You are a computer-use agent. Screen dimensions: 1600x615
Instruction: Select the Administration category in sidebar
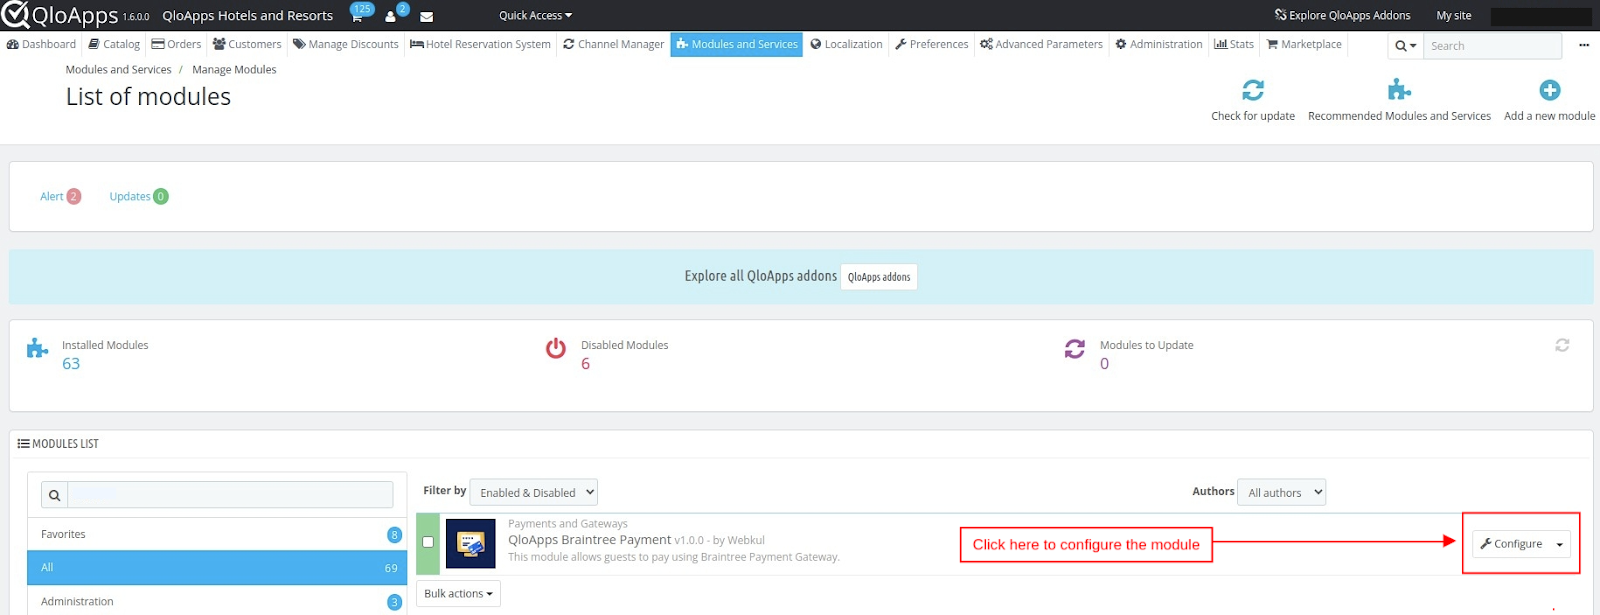click(x=217, y=601)
